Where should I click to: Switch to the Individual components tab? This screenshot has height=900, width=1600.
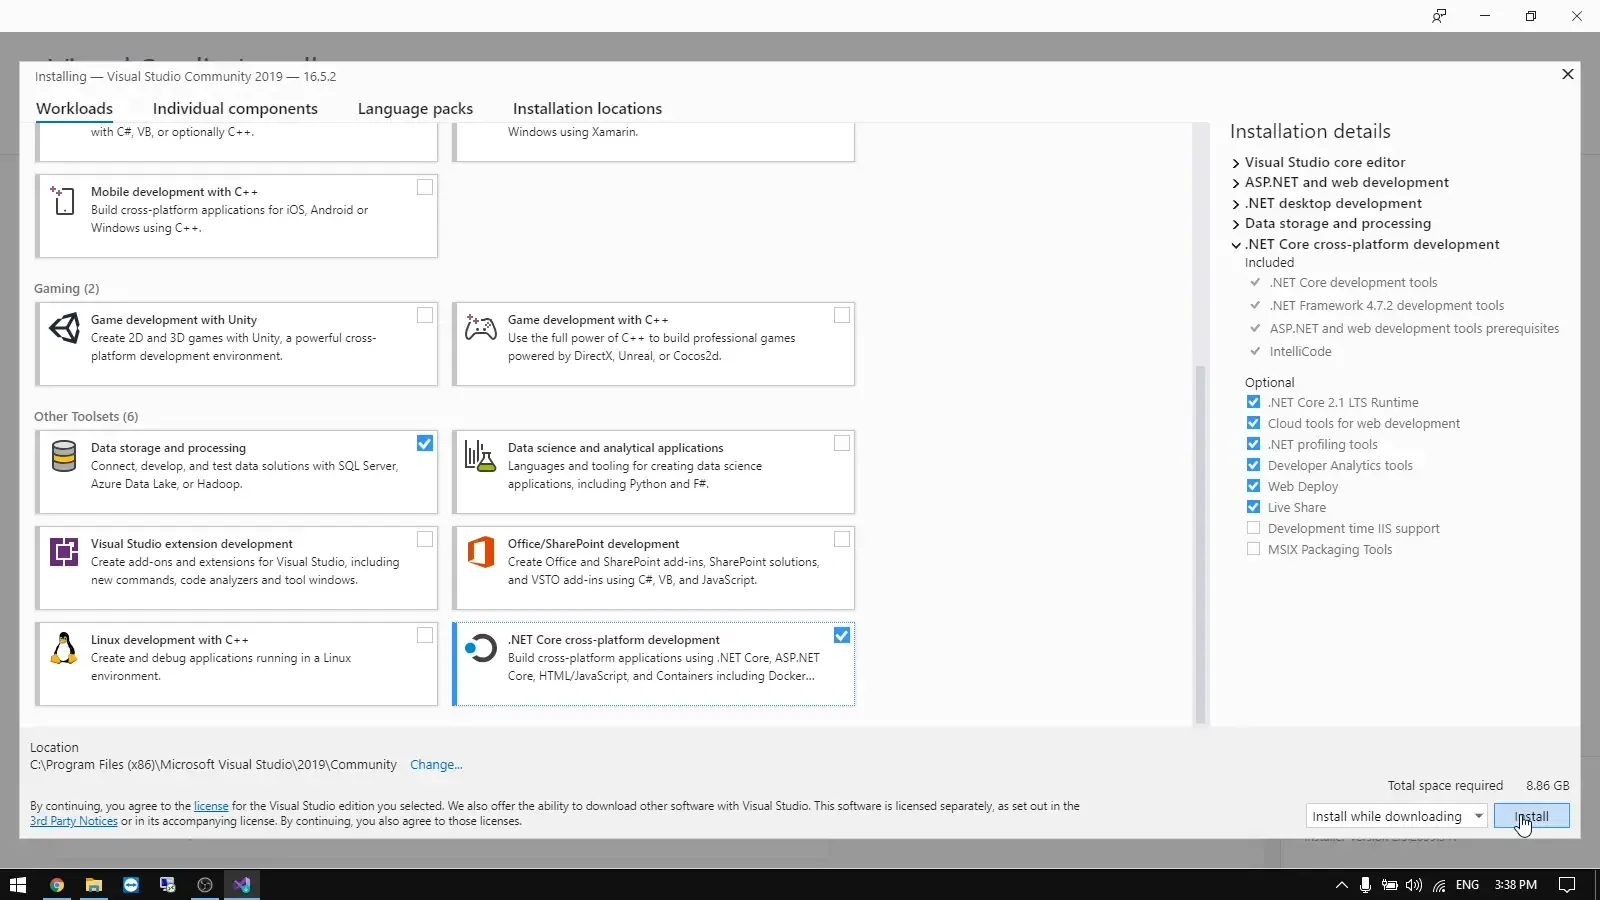pyautogui.click(x=235, y=108)
